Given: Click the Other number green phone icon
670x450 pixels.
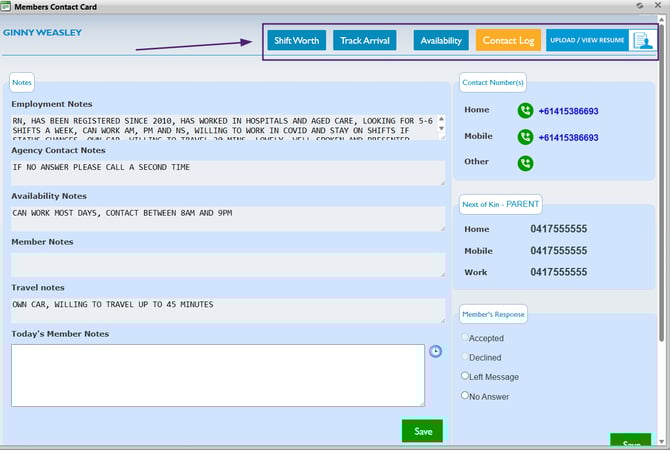Looking at the screenshot, I should point(525,162).
